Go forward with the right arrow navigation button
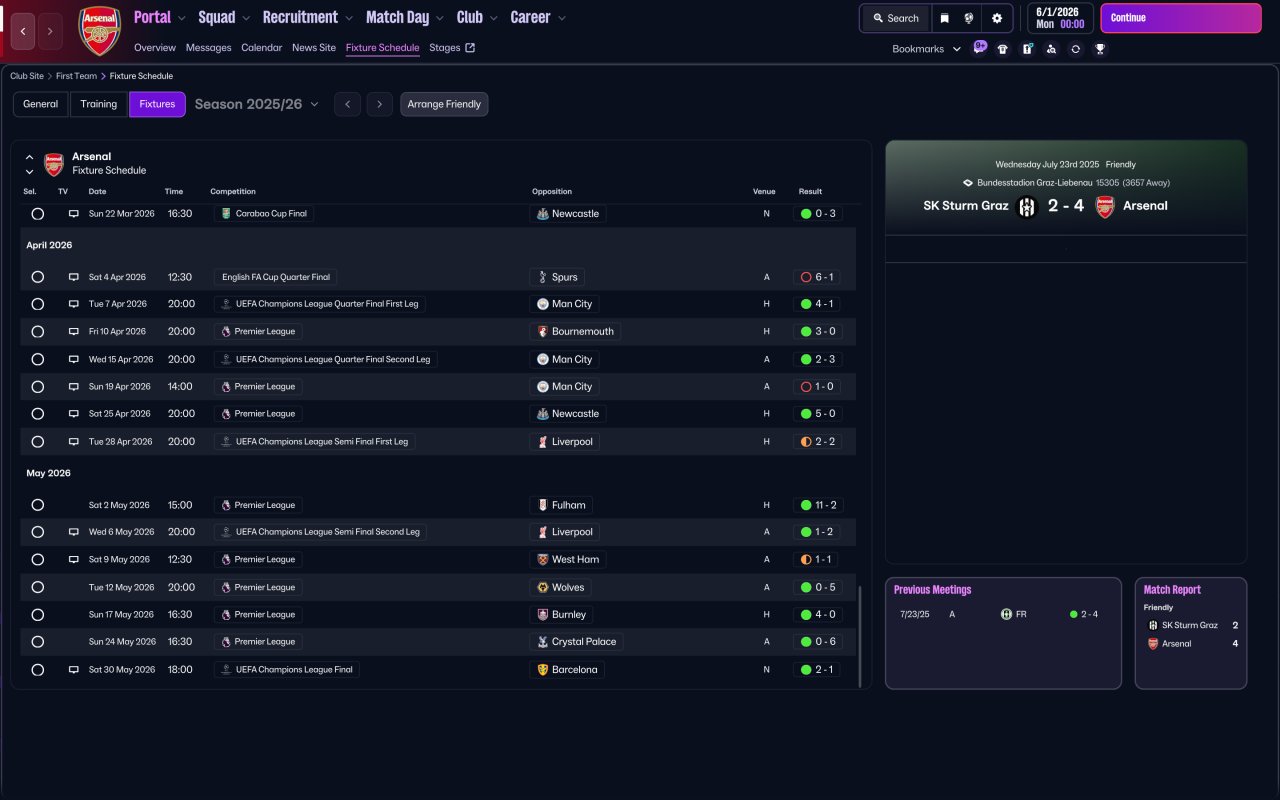 click(x=50, y=31)
